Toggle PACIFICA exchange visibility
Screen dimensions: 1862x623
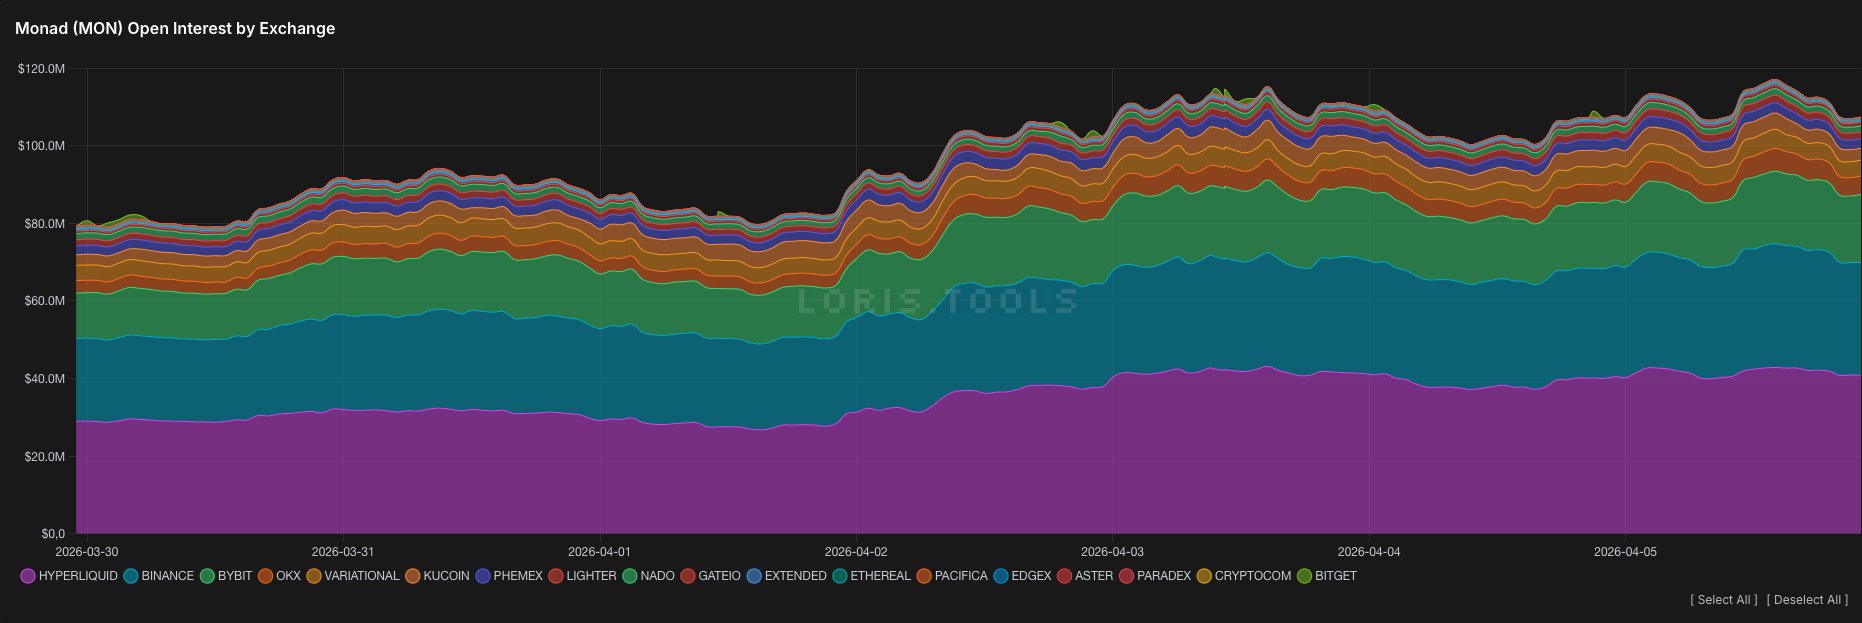coord(924,576)
